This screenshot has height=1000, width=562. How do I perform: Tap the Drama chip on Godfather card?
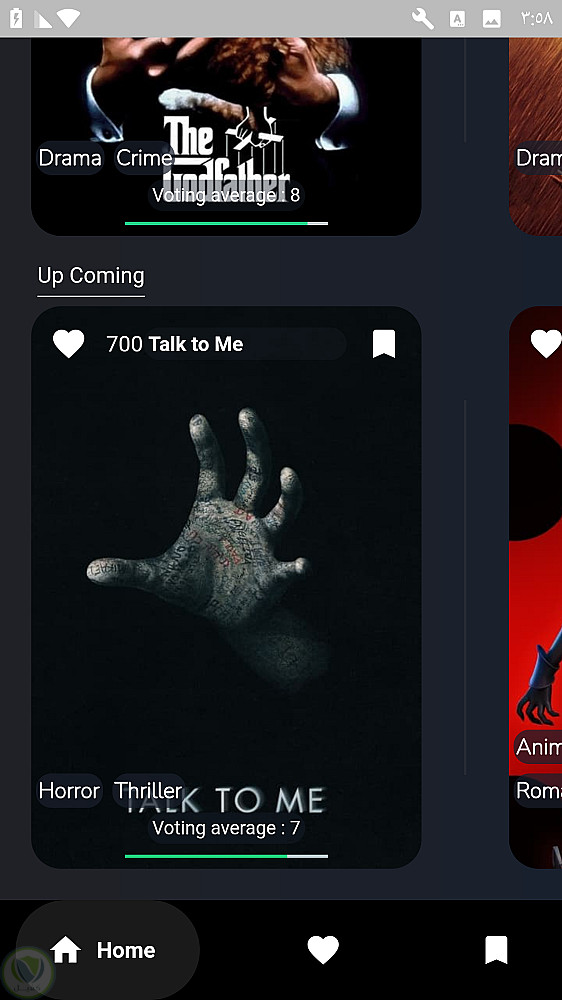pos(70,158)
